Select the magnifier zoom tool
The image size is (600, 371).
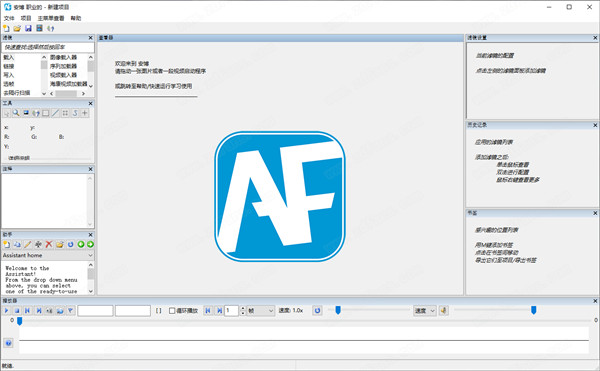click(16, 113)
